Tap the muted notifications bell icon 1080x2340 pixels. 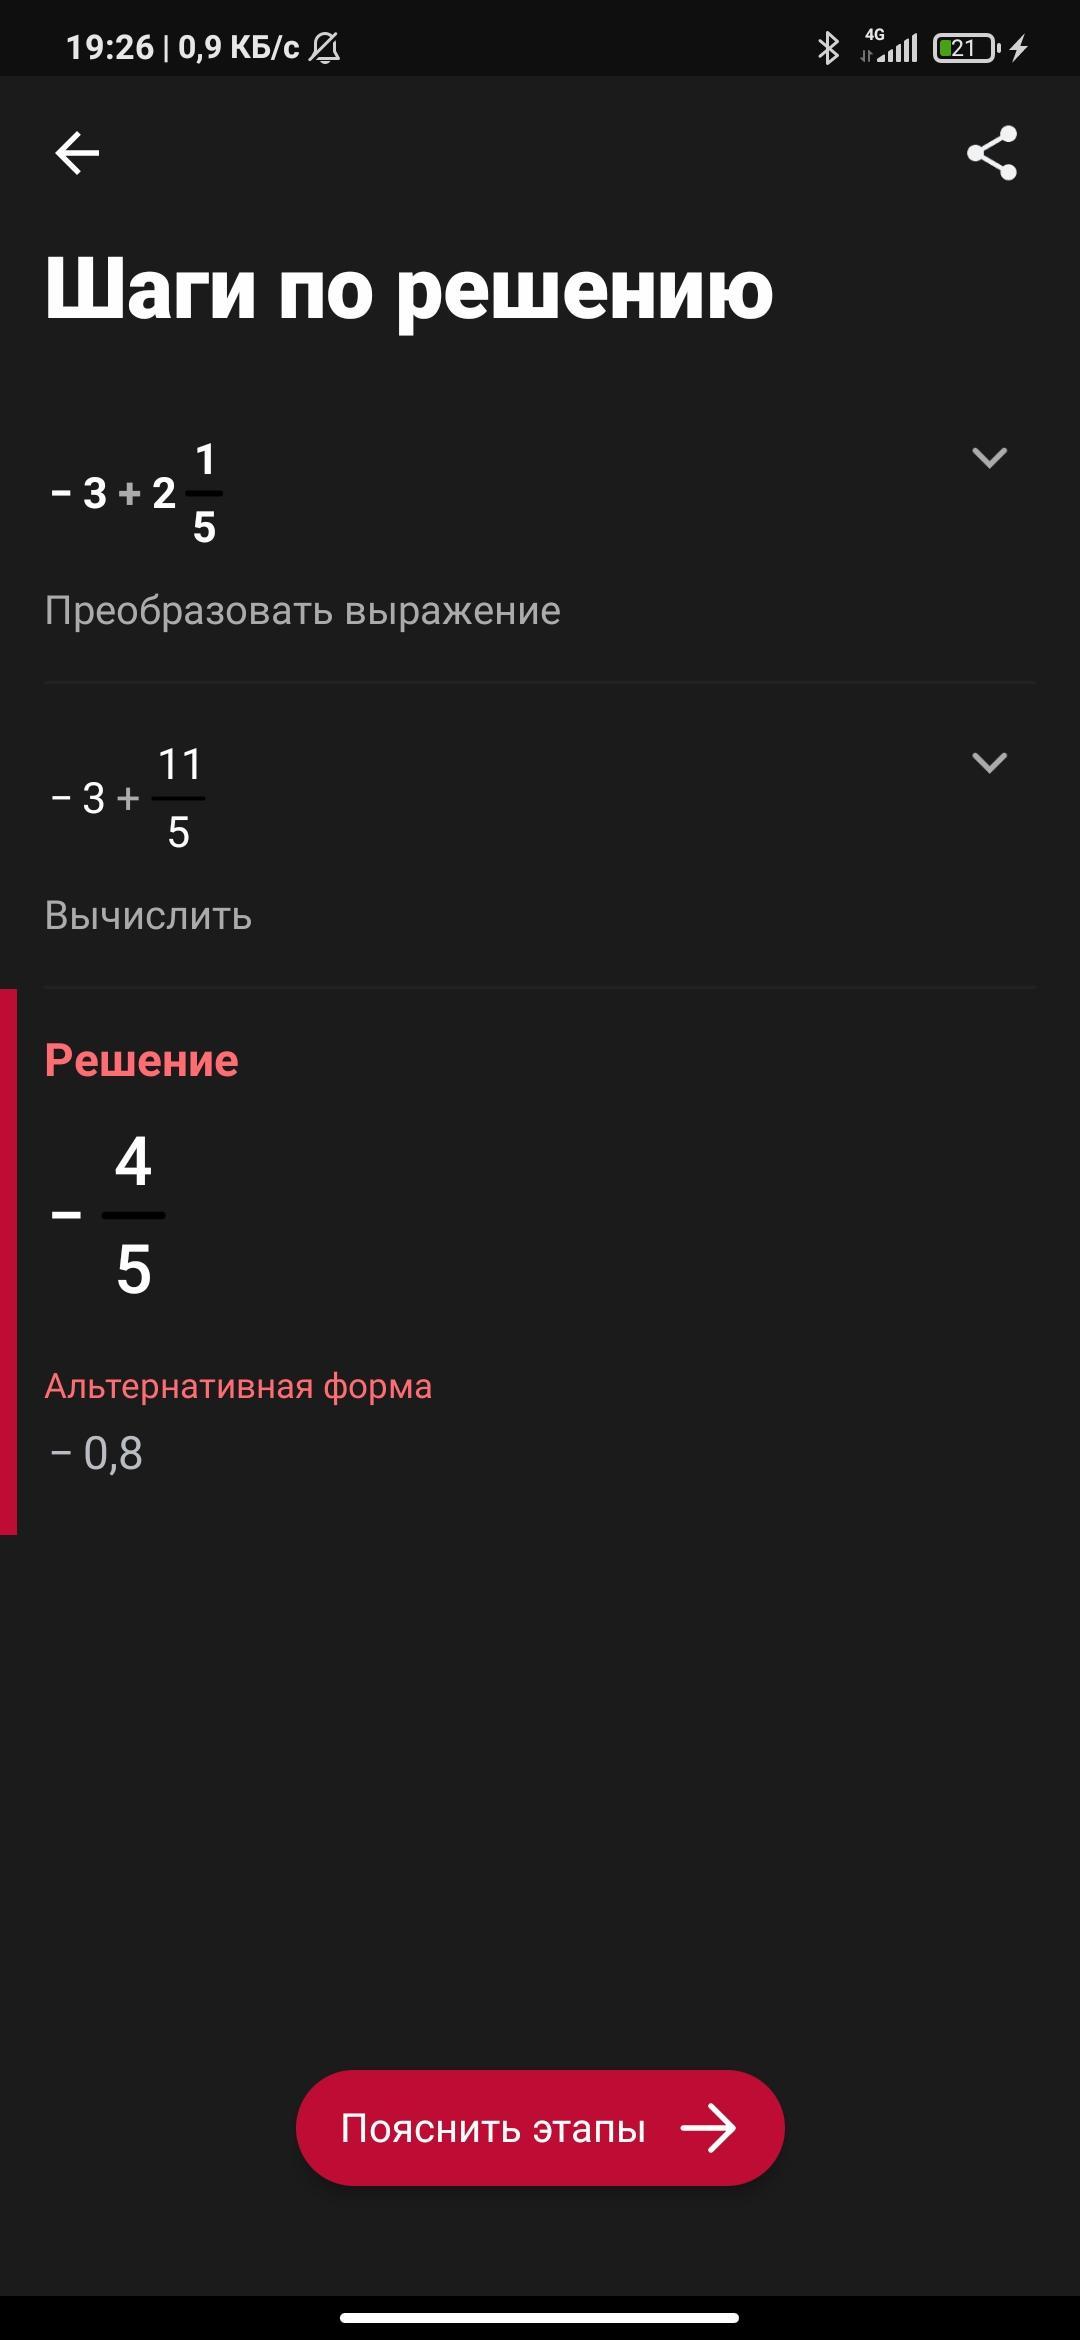click(x=324, y=47)
